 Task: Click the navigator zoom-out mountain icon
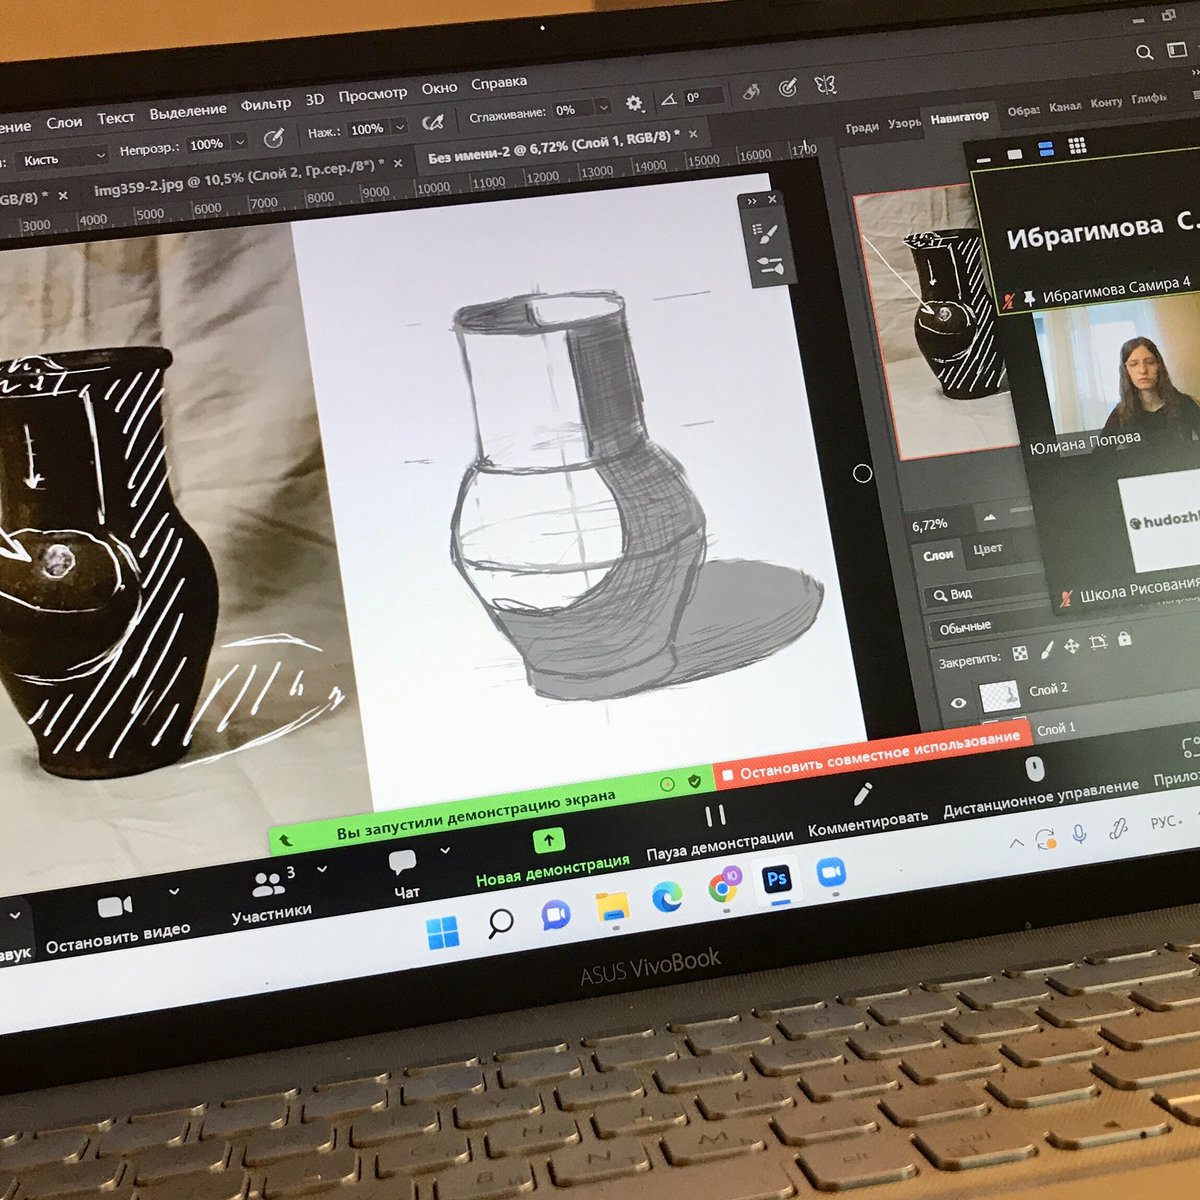pos(990,517)
